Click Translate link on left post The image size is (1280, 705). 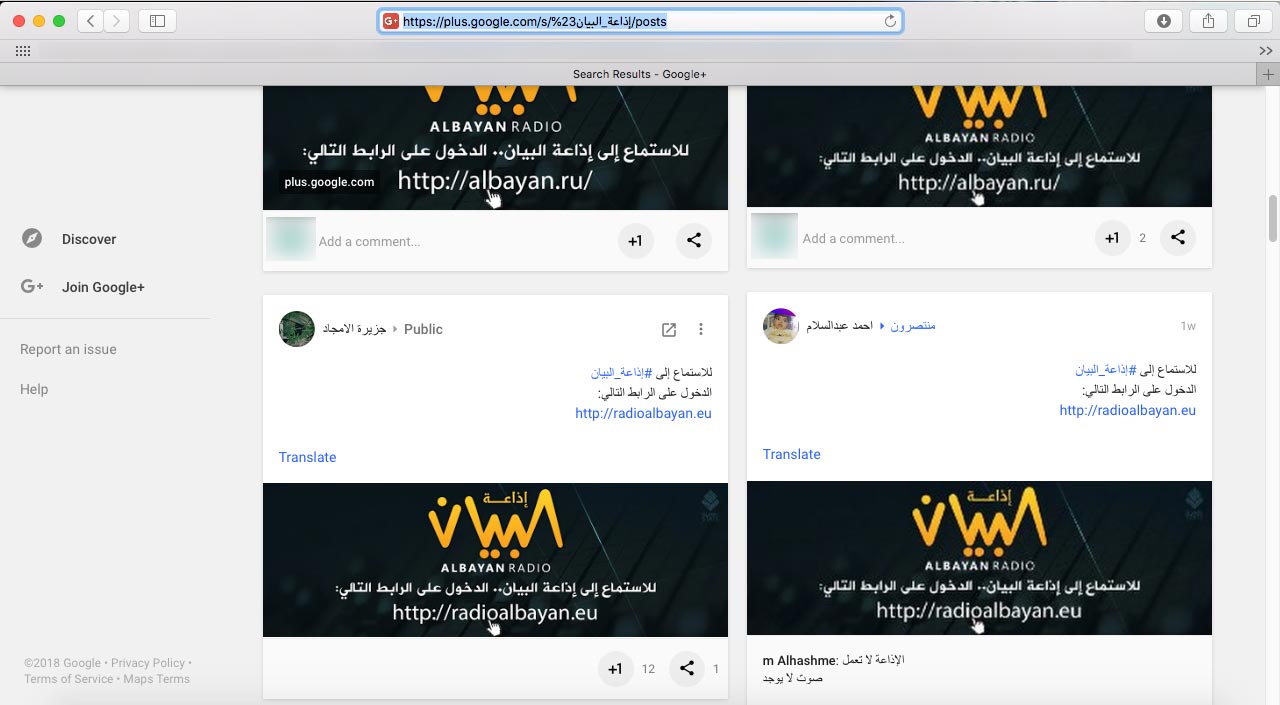307,457
